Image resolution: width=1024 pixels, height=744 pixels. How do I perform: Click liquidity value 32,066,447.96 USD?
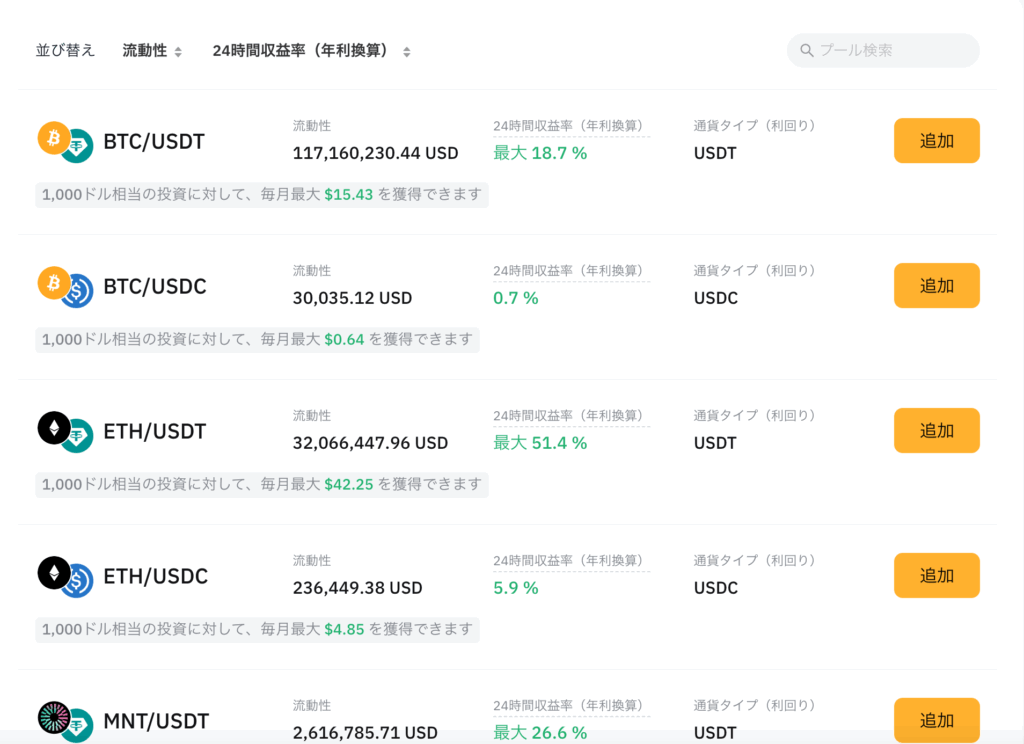[370, 444]
